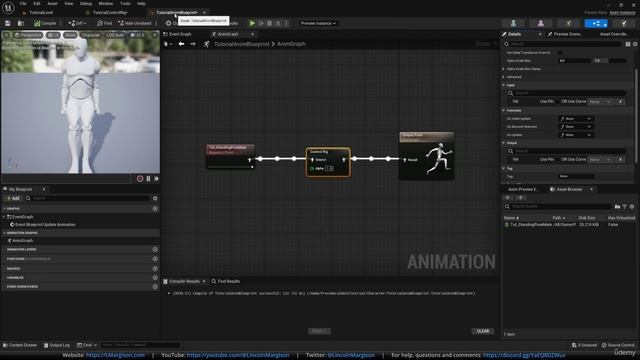Open the Diff dropdown in toolbar
The width and height of the screenshot is (640, 360).
pyautogui.click(x=77, y=23)
